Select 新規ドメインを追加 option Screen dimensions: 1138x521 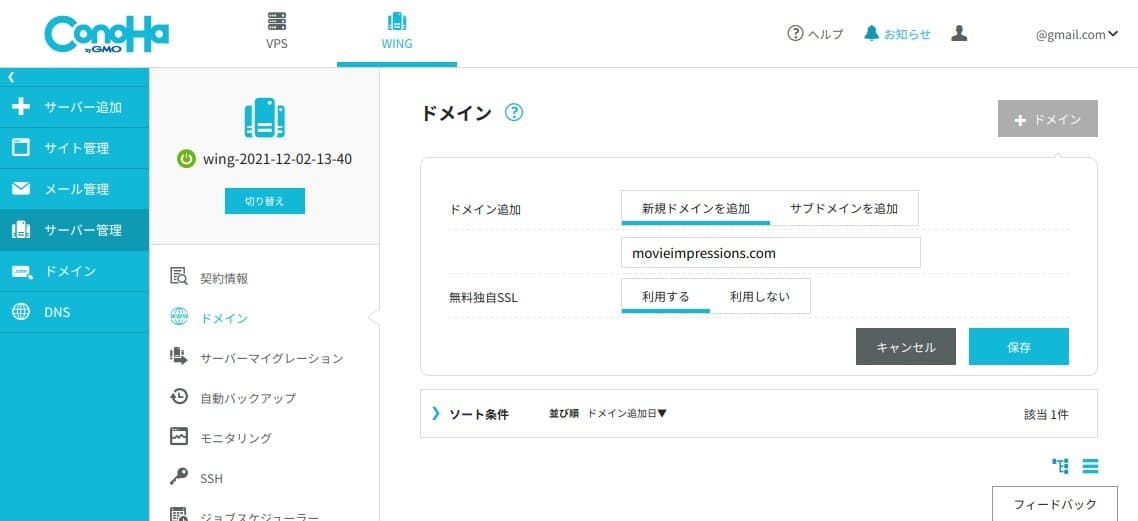point(695,208)
